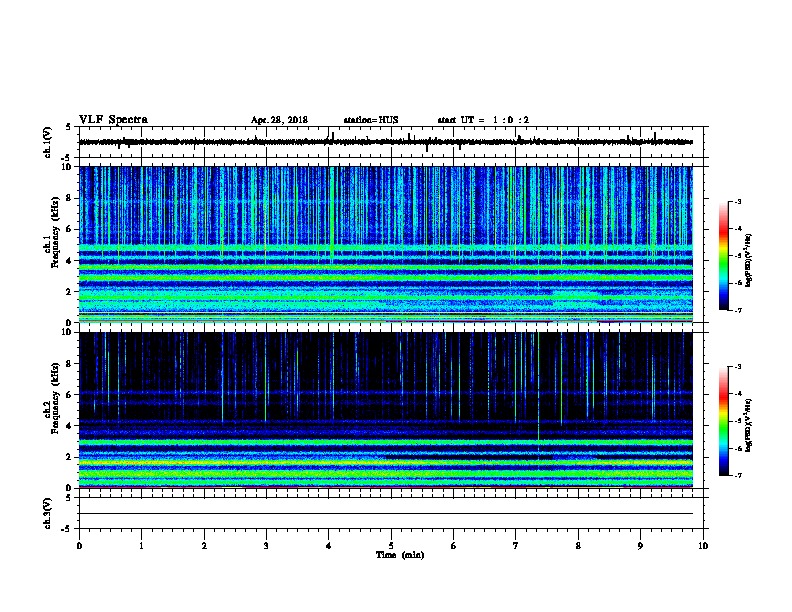This screenshot has height=612, width=792.
Task: Click the ch.2 spectrogram color scale bar
Action: click(724, 421)
